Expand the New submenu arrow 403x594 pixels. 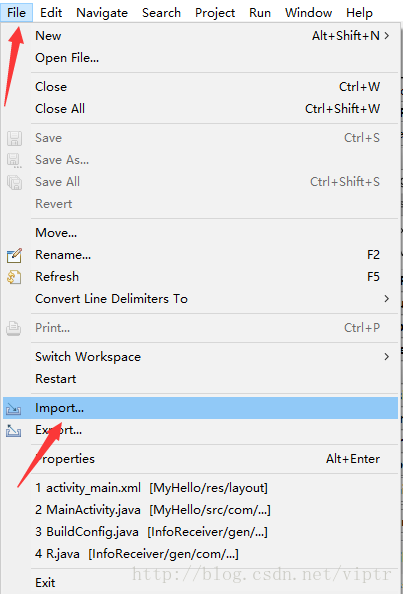(387, 36)
